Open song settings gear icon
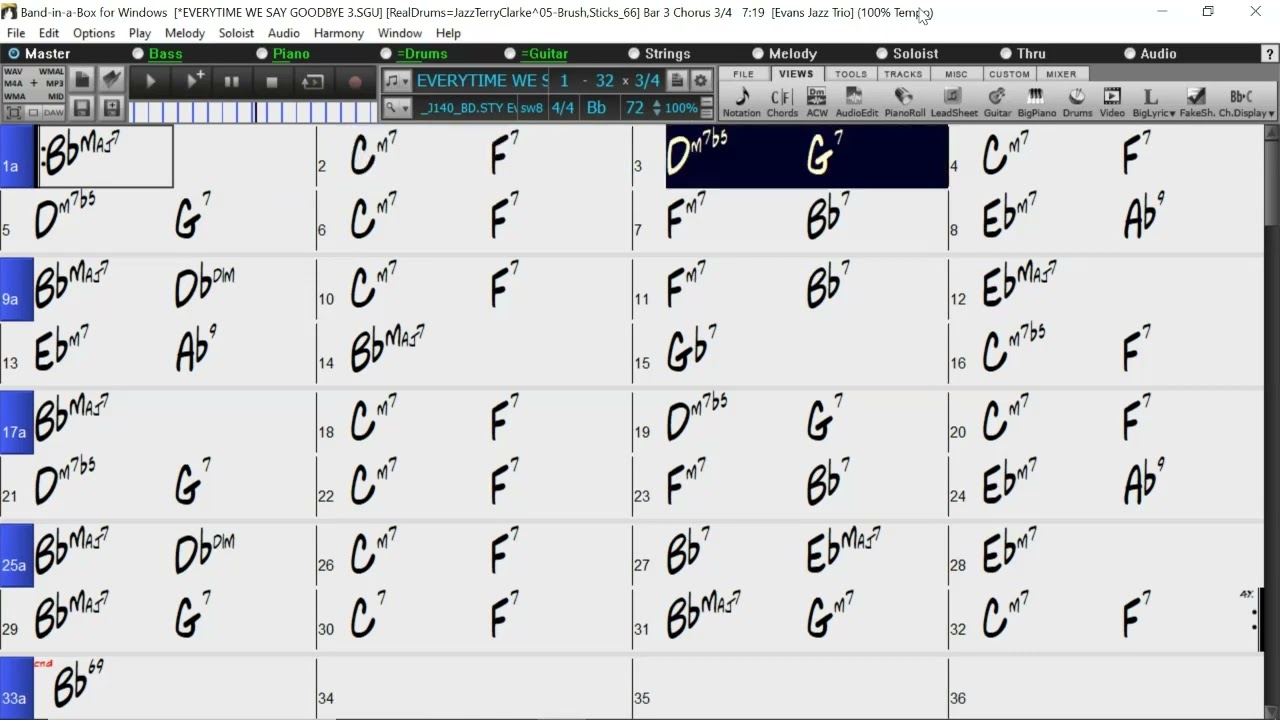The width and height of the screenshot is (1280, 720). pos(701,81)
